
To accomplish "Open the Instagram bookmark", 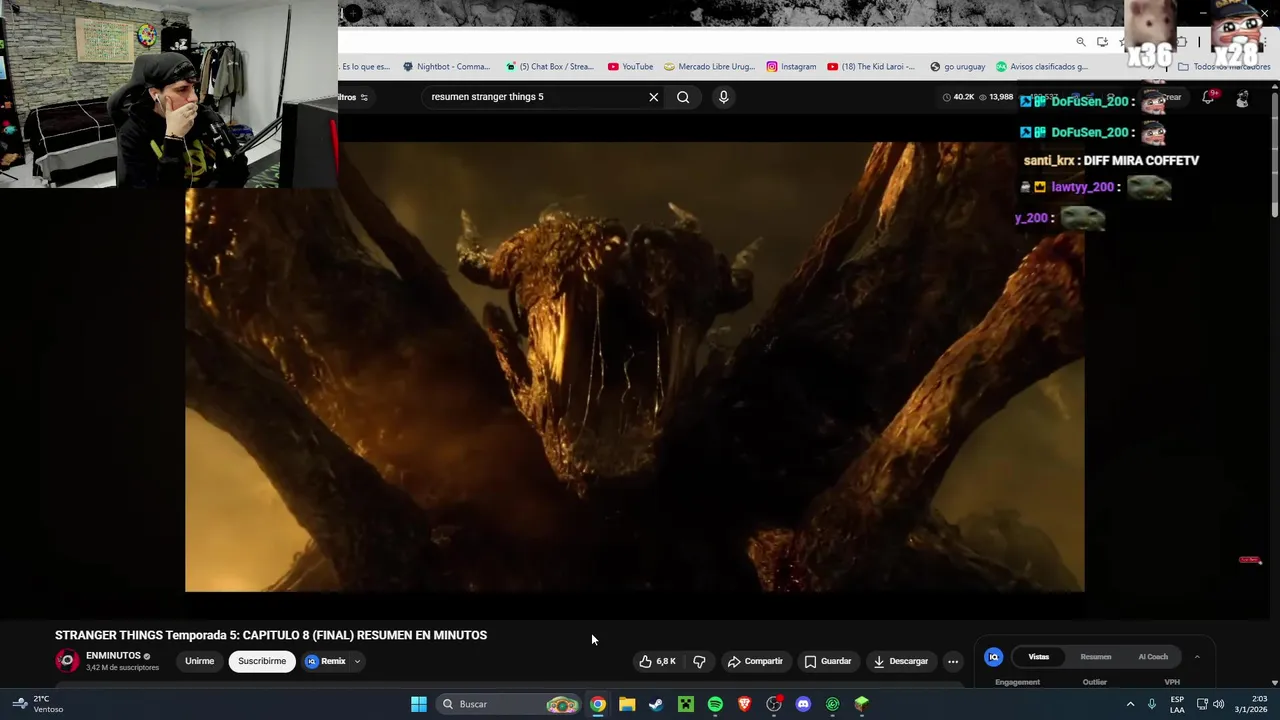I will coord(791,67).
